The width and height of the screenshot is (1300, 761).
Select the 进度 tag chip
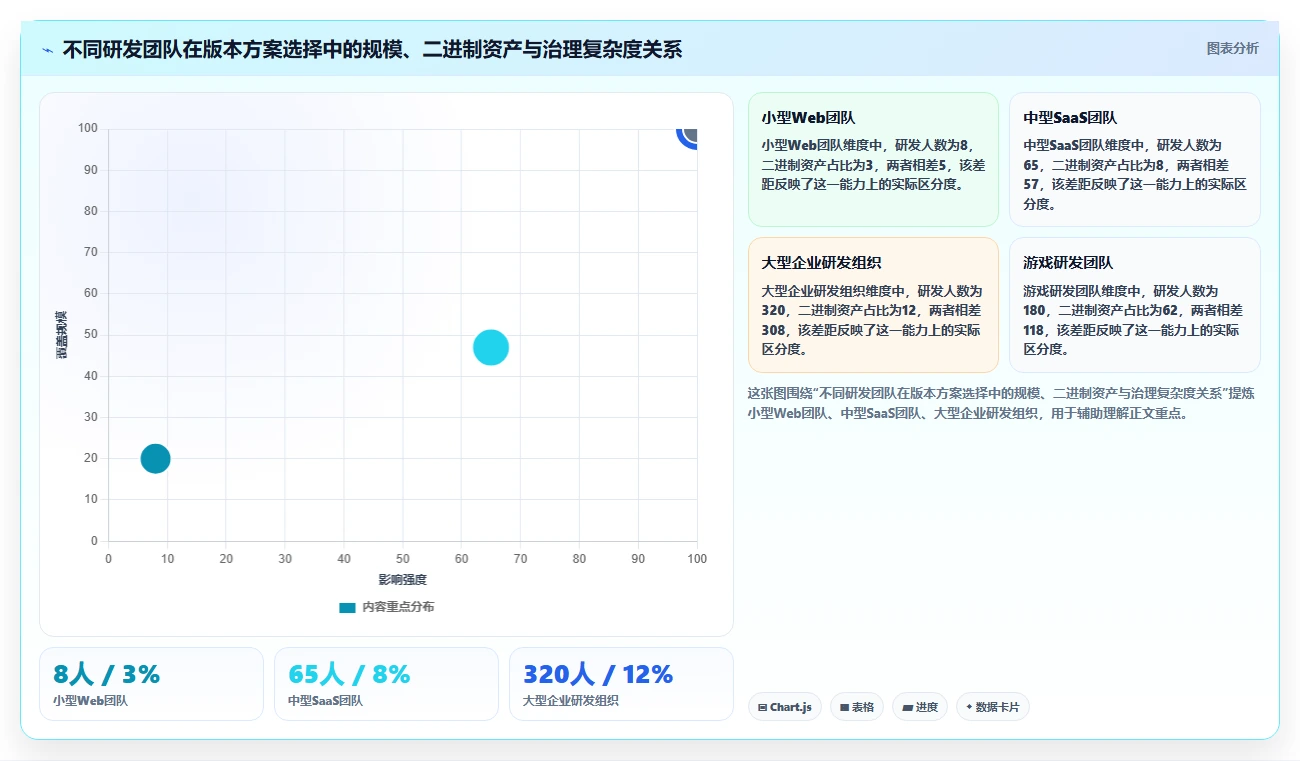coord(920,707)
